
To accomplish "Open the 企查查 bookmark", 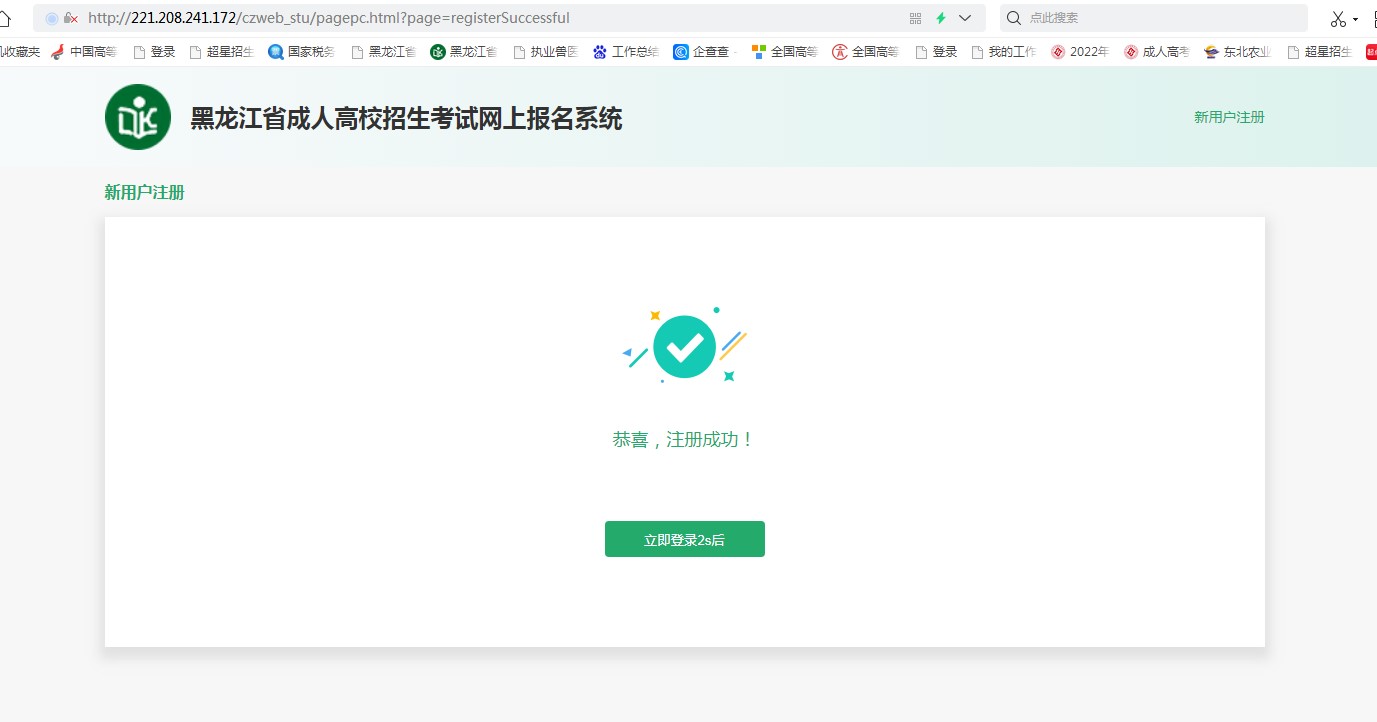I will (703, 52).
